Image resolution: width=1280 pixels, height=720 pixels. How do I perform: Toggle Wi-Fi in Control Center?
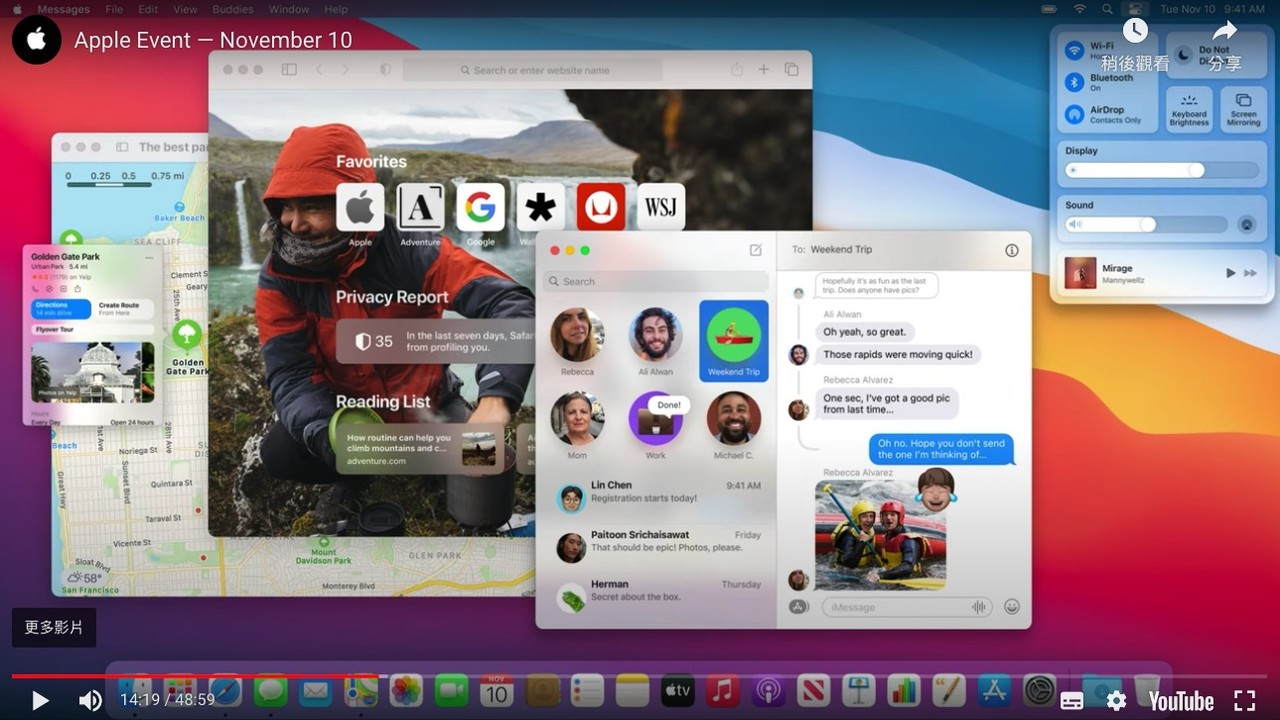pos(1075,51)
